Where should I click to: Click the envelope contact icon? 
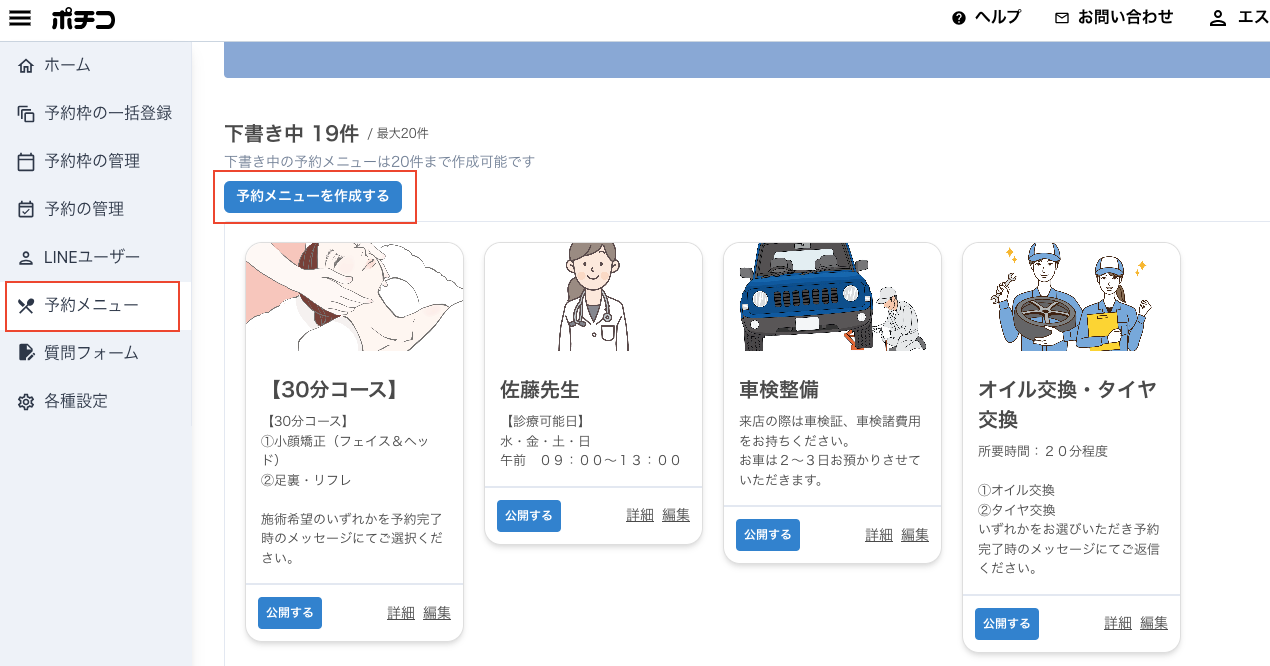coord(1062,18)
